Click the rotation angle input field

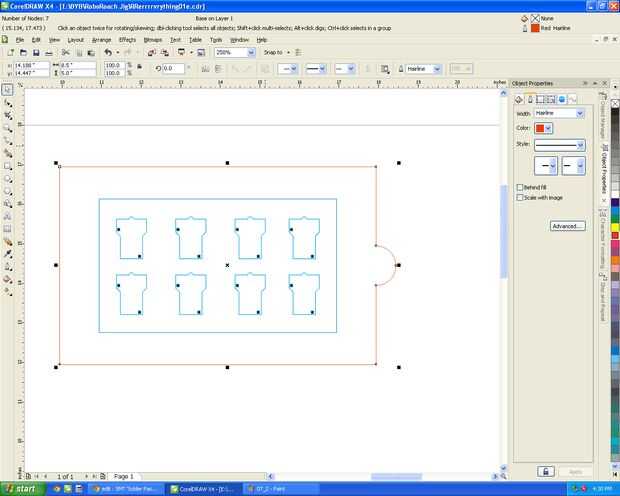click(173, 69)
